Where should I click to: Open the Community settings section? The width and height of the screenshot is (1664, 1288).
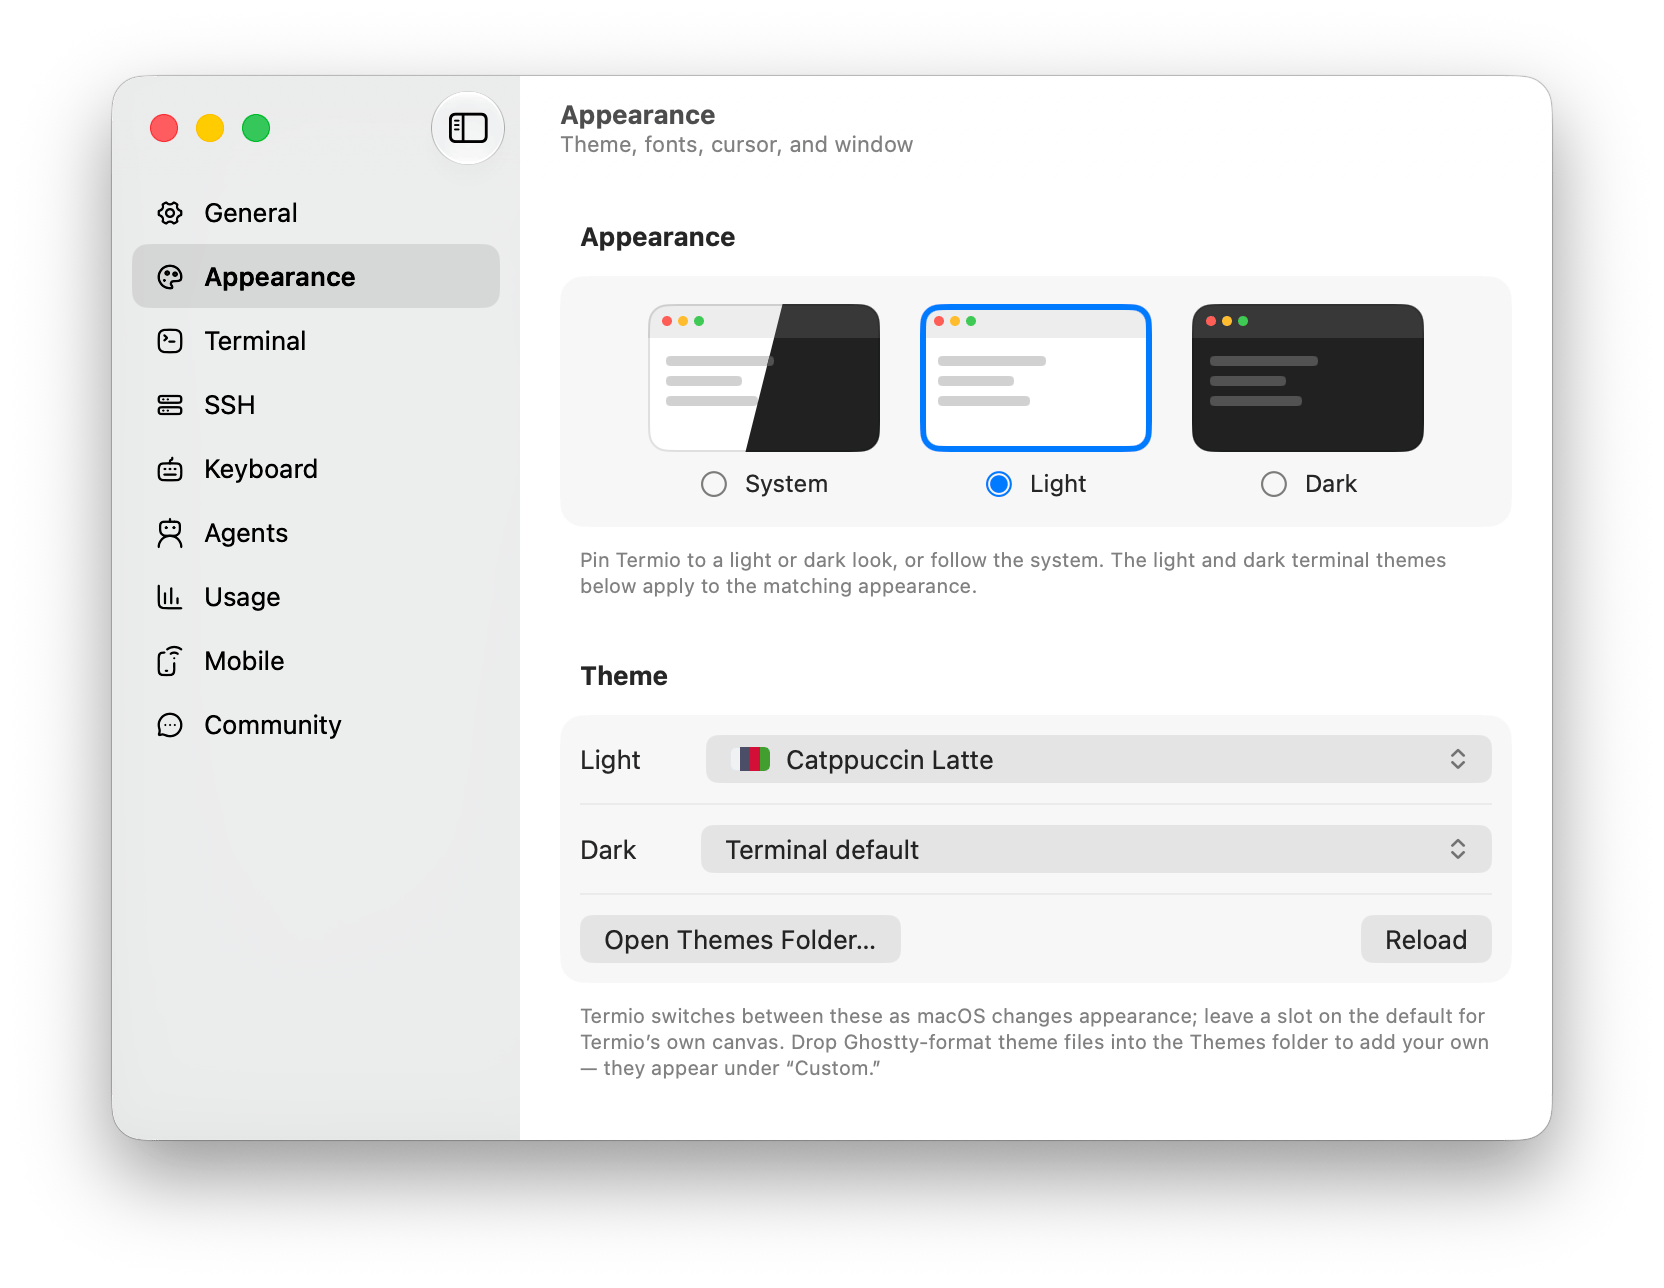coord(316,725)
